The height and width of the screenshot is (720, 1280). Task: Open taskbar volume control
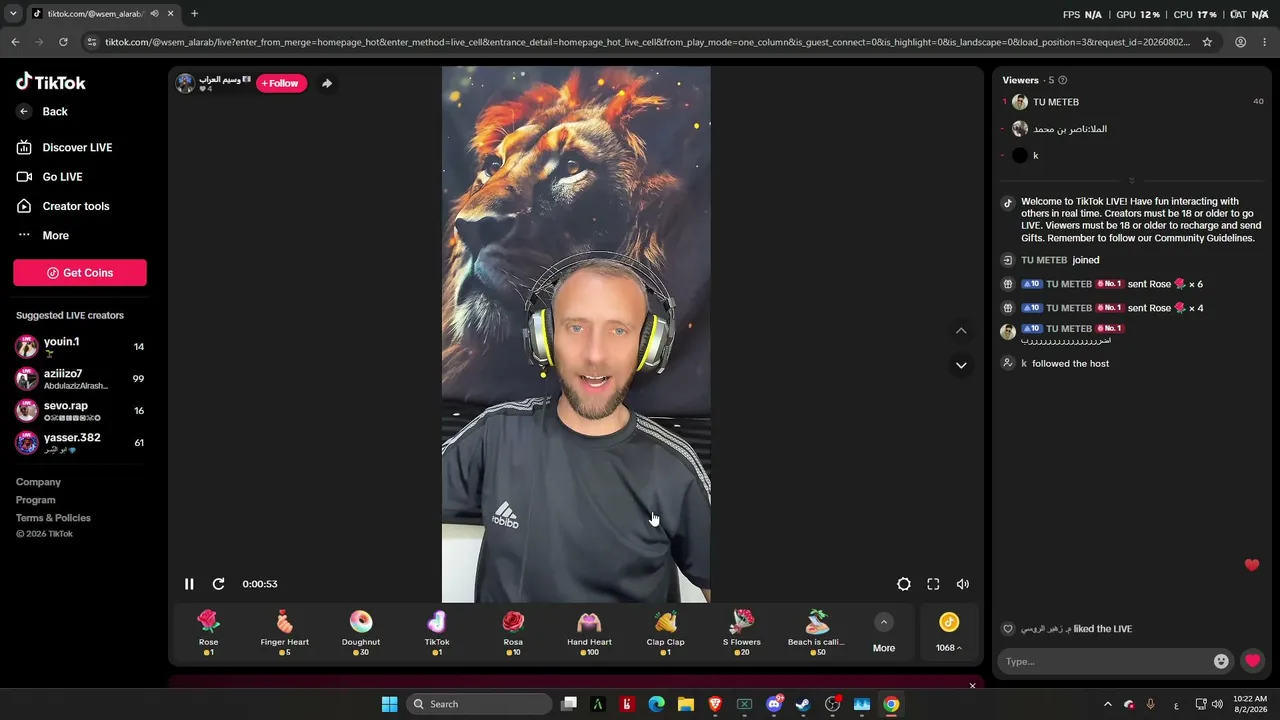1217,704
